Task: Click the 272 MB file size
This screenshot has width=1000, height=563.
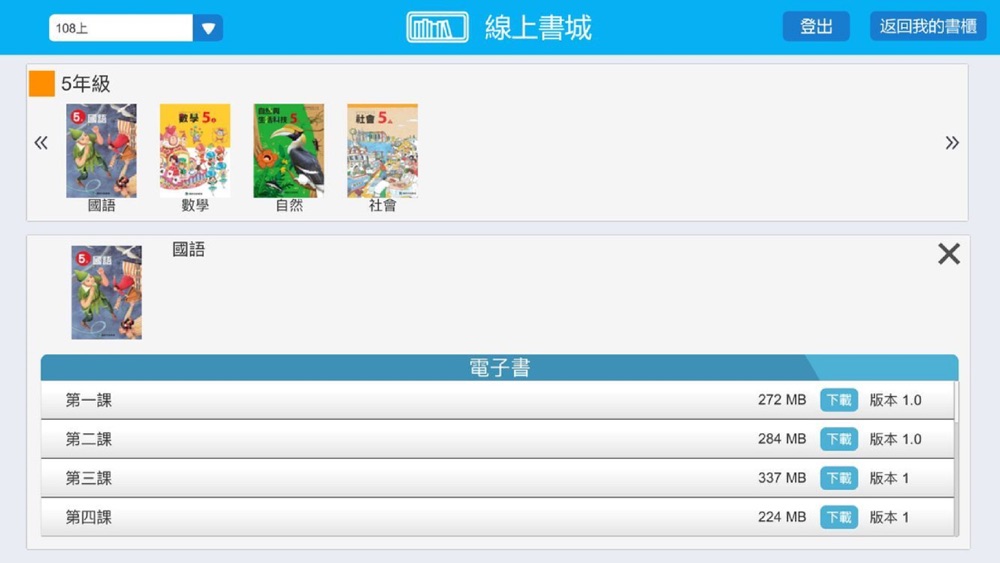Action: click(x=782, y=400)
